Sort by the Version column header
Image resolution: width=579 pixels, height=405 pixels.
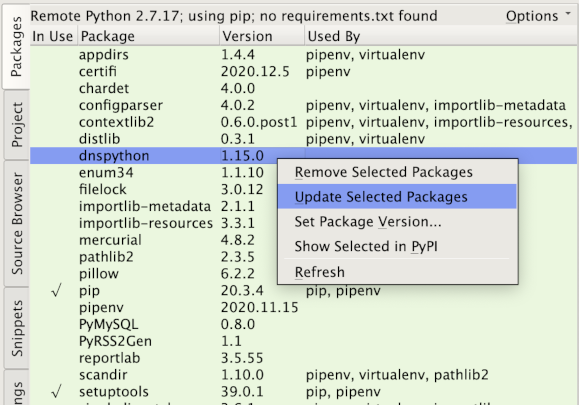click(x=262, y=36)
